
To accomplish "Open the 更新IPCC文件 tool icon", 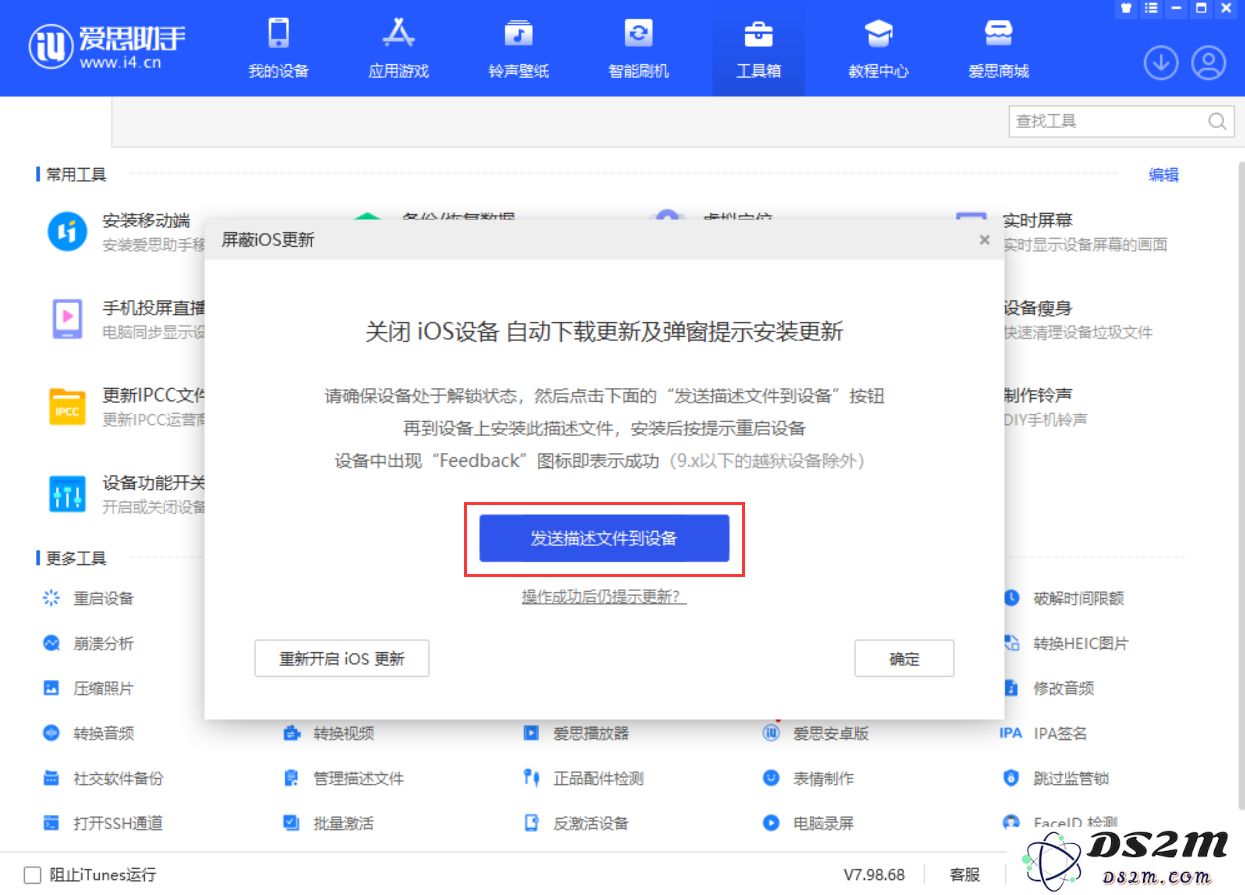I will 68,406.
